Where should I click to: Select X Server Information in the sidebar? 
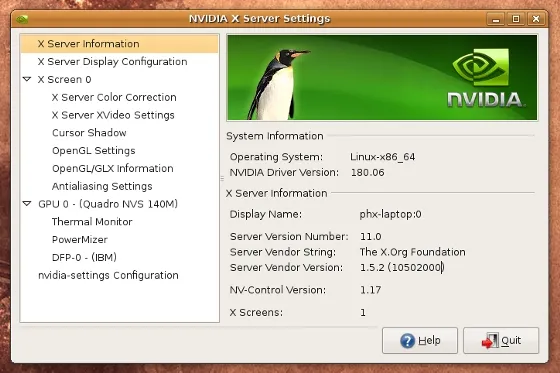pos(119,44)
